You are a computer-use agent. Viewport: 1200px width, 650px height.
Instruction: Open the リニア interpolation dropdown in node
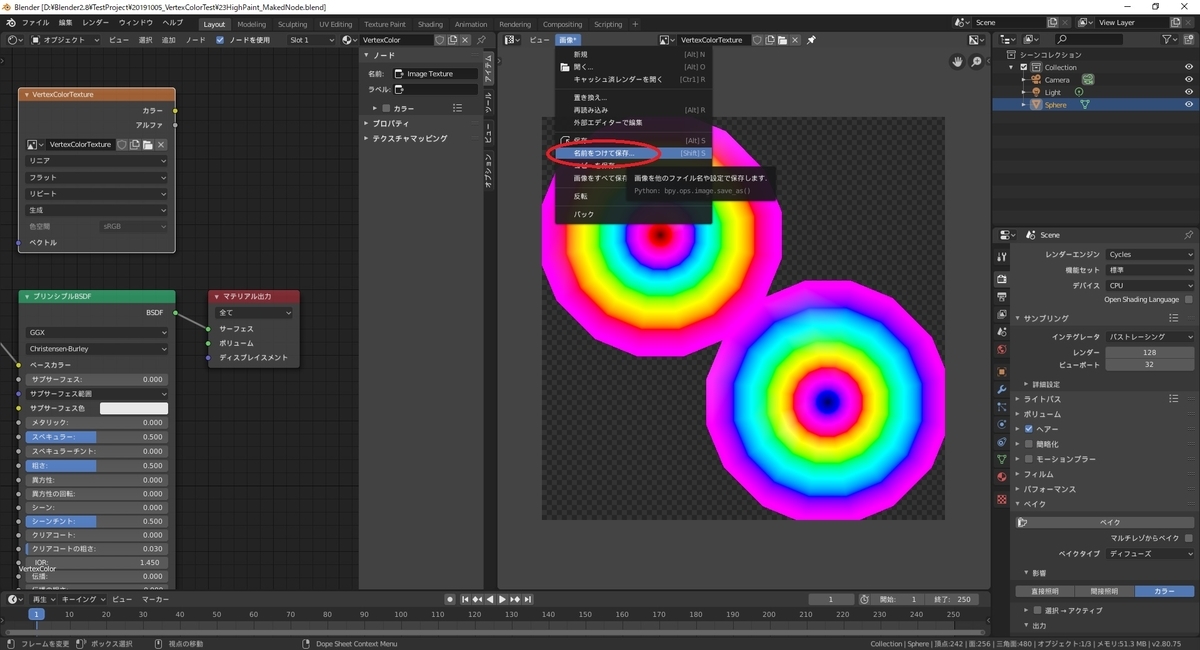(97, 161)
